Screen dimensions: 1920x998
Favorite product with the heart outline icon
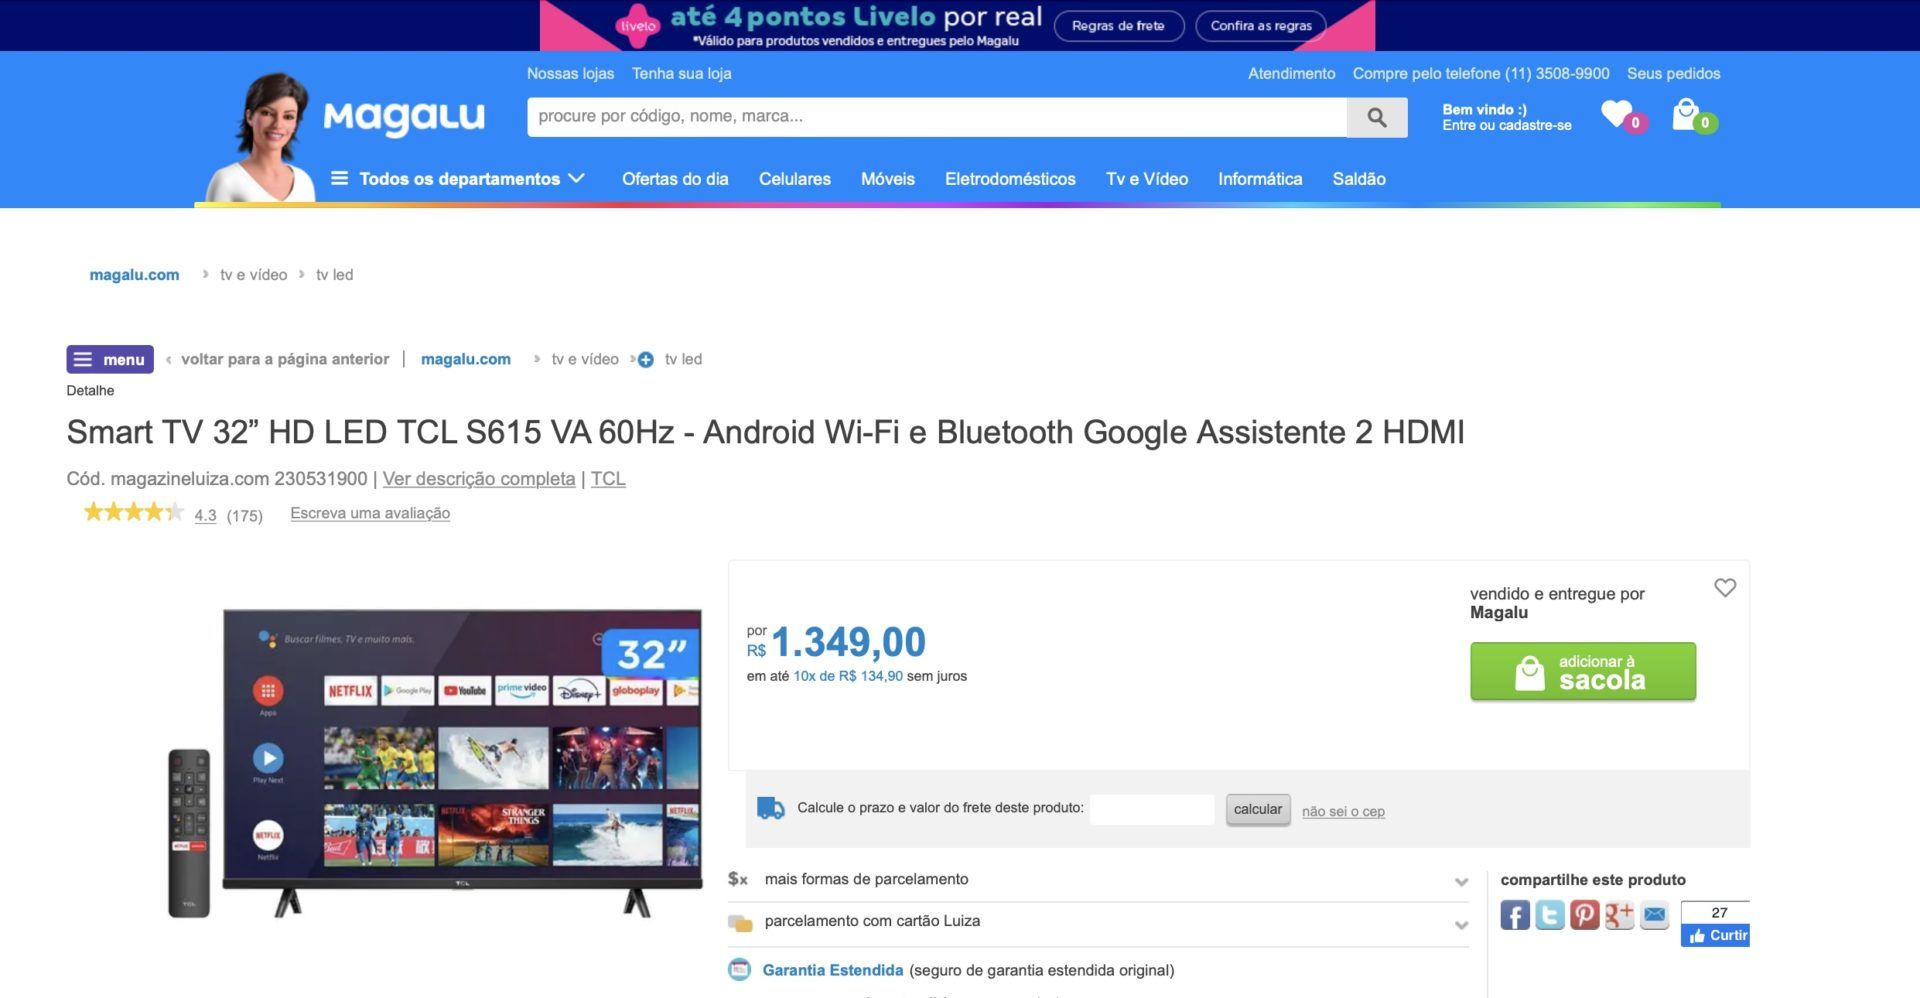(1725, 587)
